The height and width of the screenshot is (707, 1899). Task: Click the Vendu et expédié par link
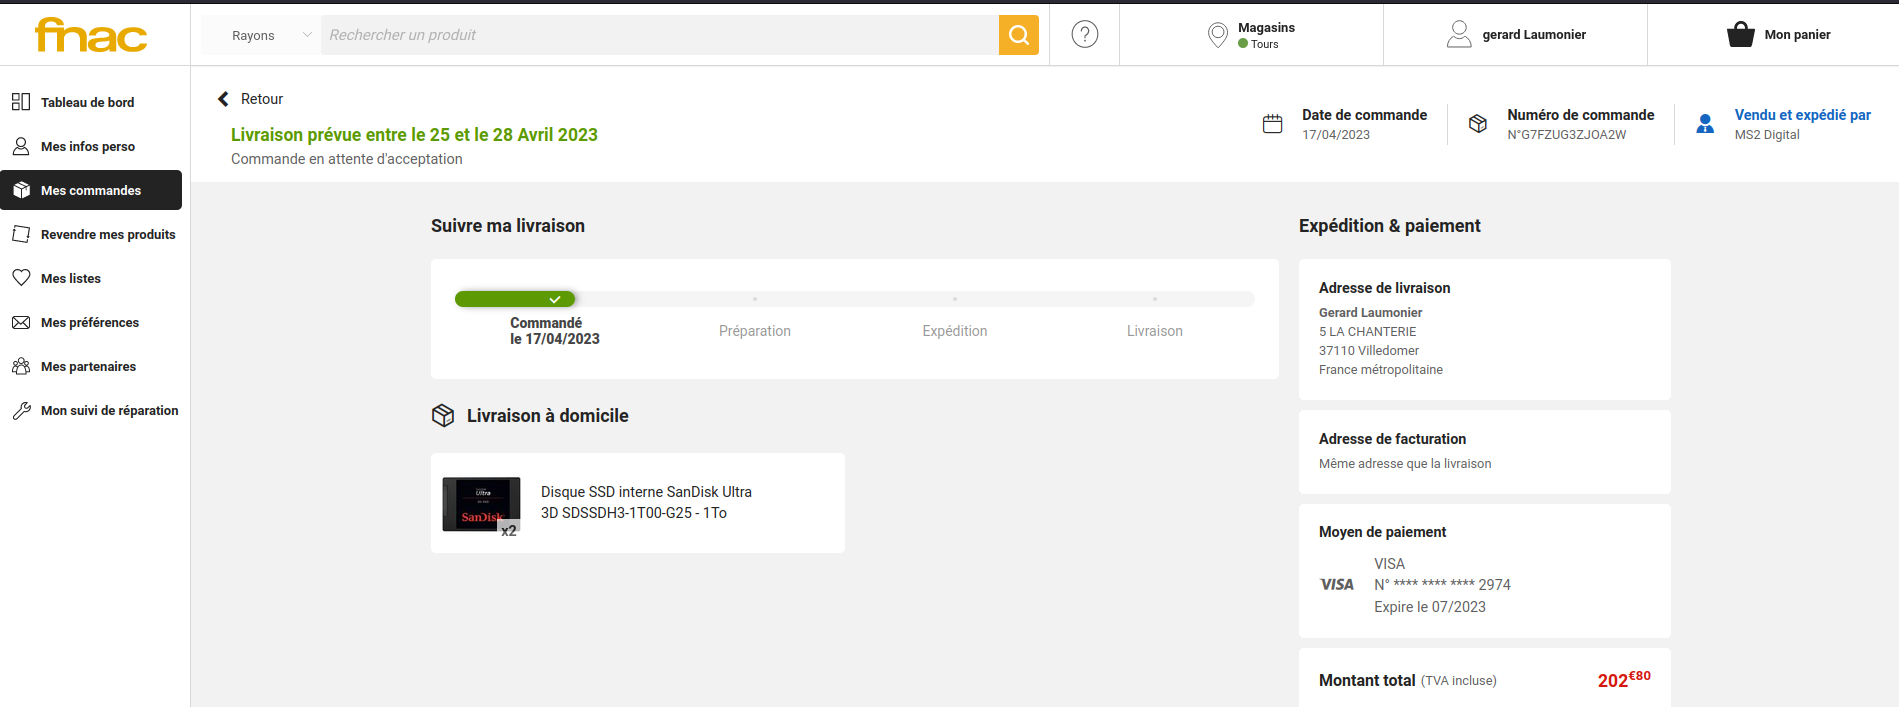coord(1802,115)
